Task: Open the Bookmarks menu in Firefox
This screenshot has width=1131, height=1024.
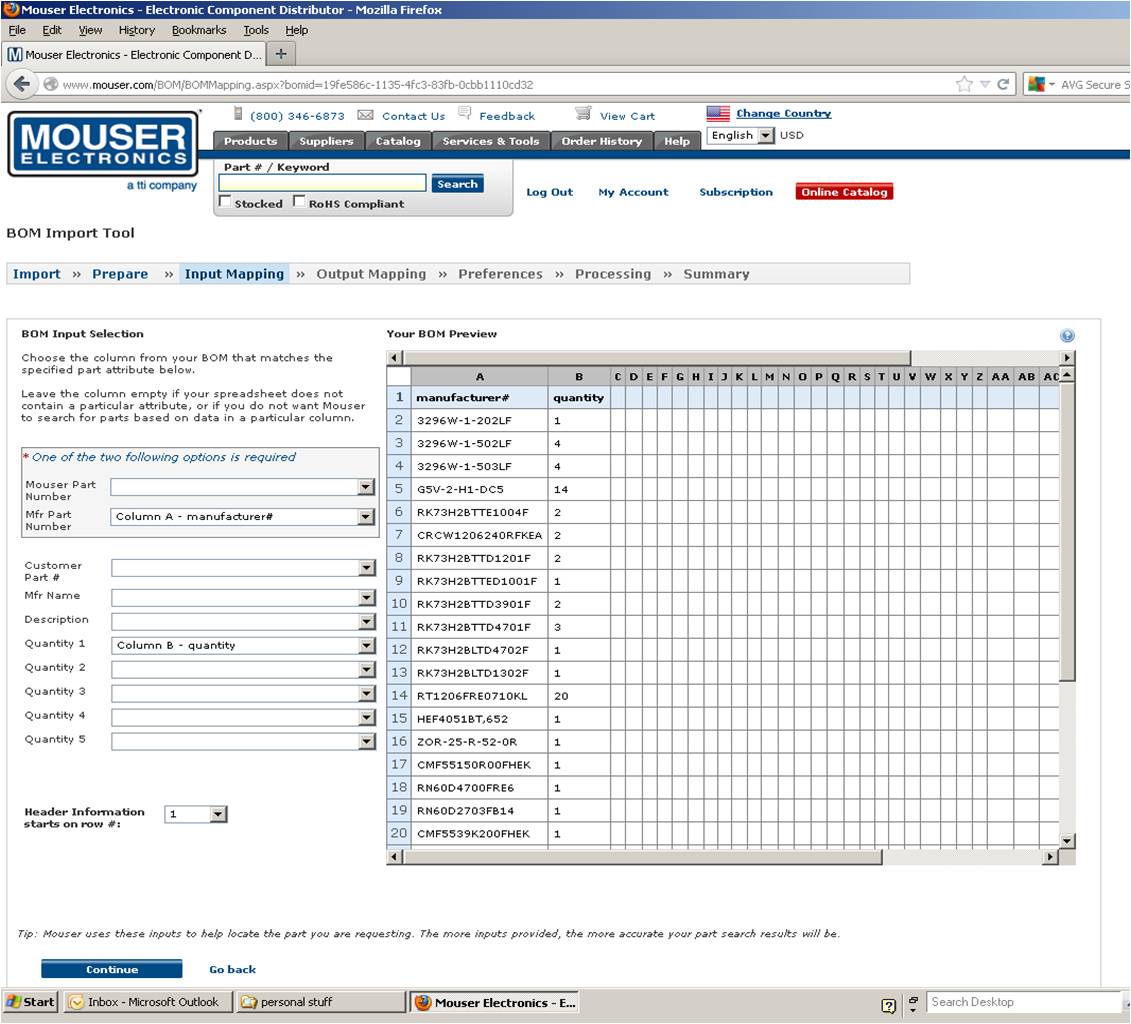Action: click(x=199, y=30)
